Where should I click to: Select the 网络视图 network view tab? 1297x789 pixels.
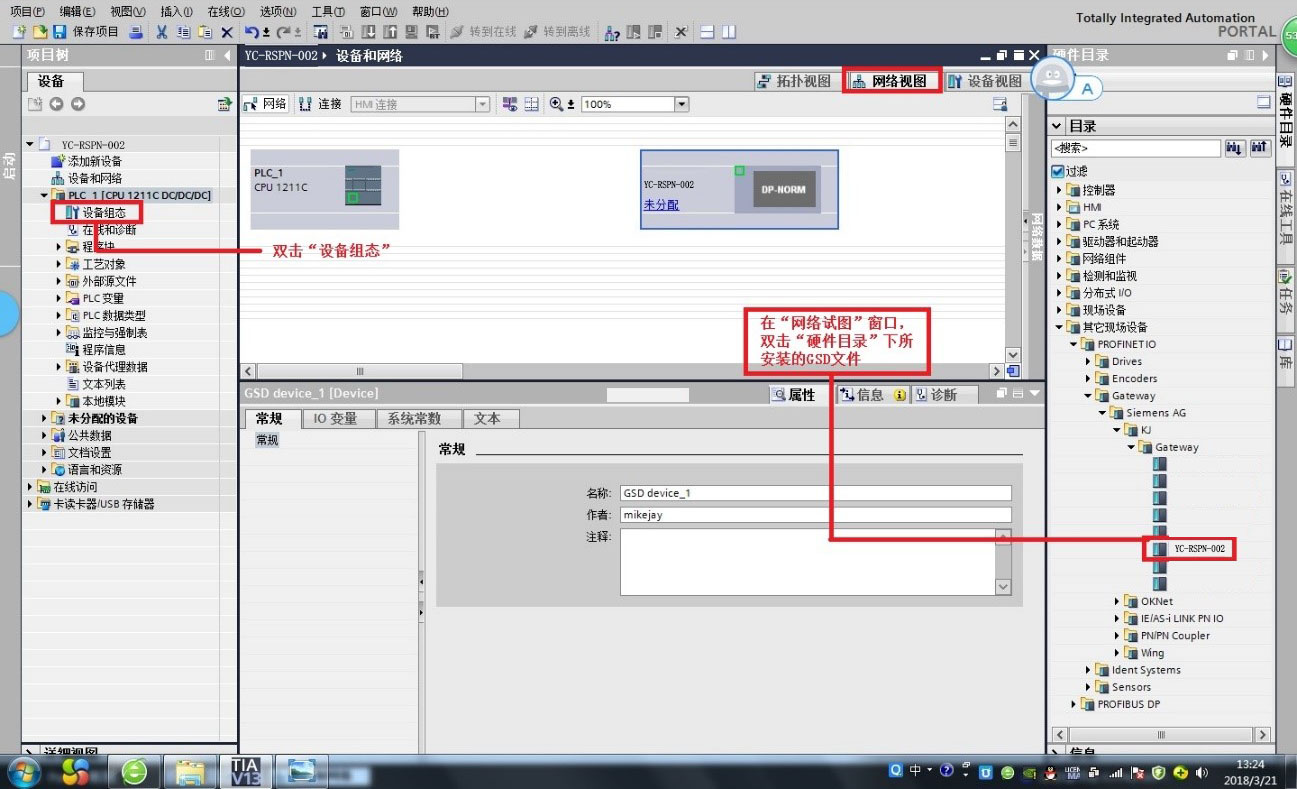[892, 81]
